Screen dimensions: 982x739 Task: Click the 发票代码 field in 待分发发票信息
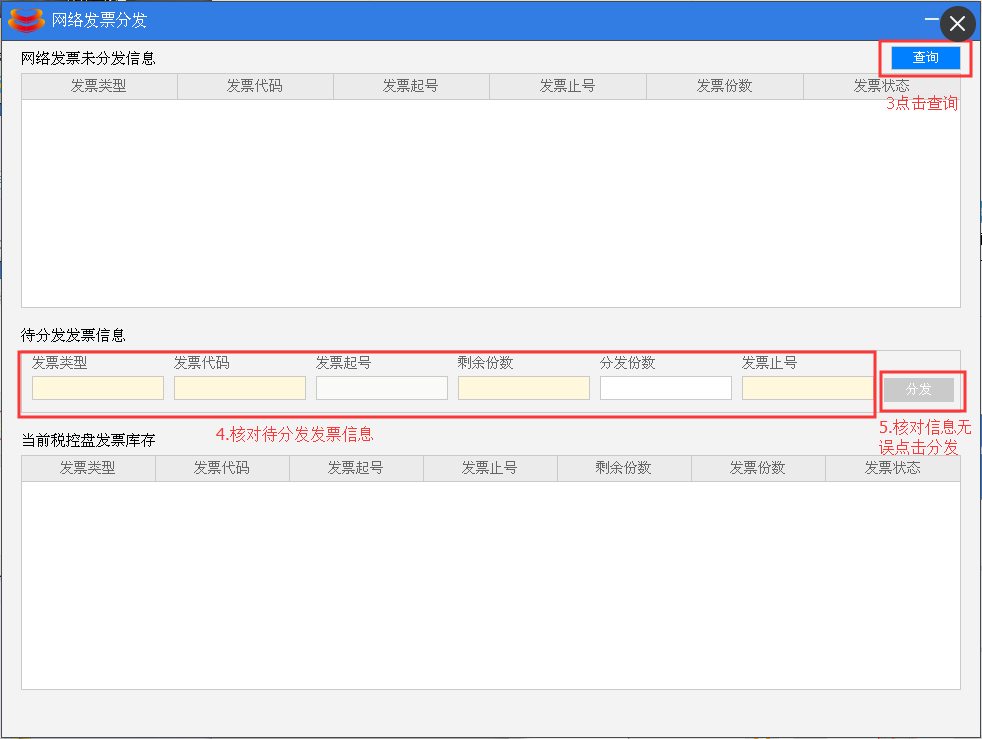[x=240, y=388]
